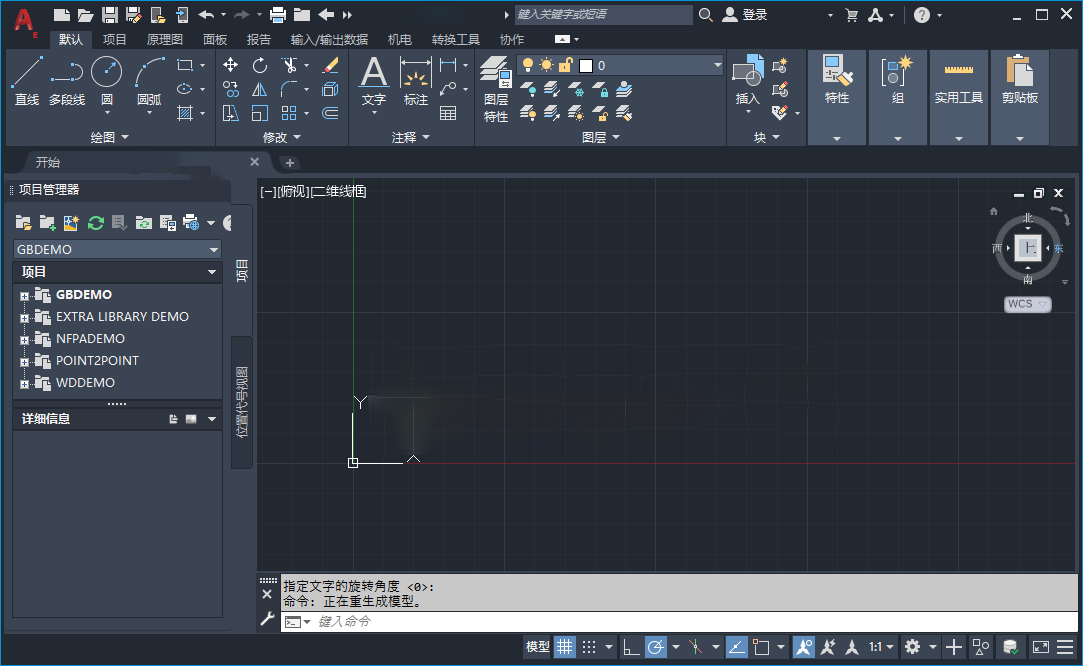1083x666 pixels.
Task: Switch to the 项目 ribbon tab
Action: coord(115,39)
